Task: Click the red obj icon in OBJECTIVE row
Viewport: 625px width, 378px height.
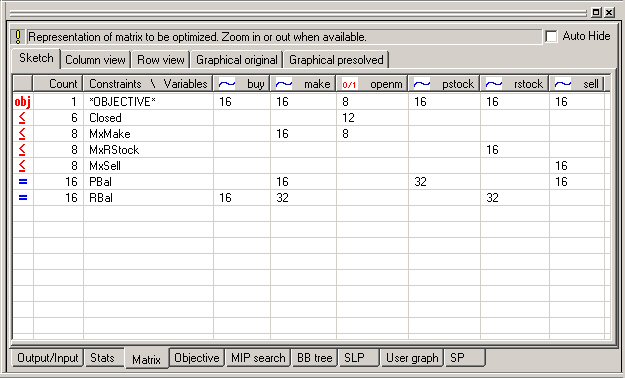Action: click(23, 102)
